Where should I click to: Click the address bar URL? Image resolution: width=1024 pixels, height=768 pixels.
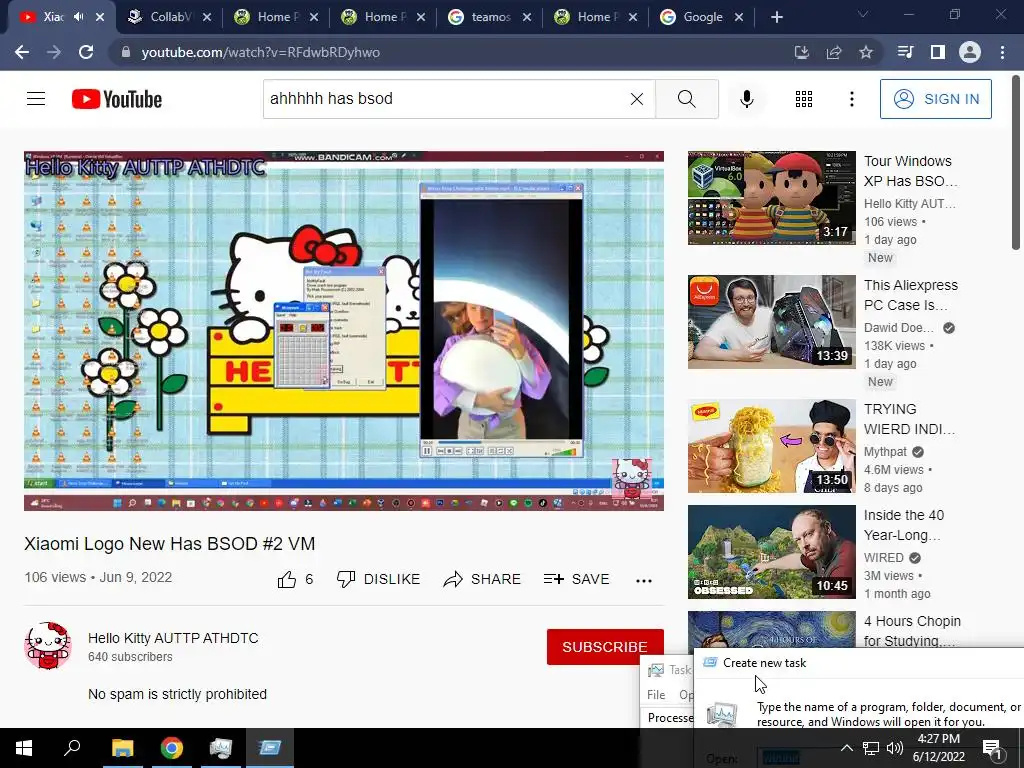pos(261,52)
